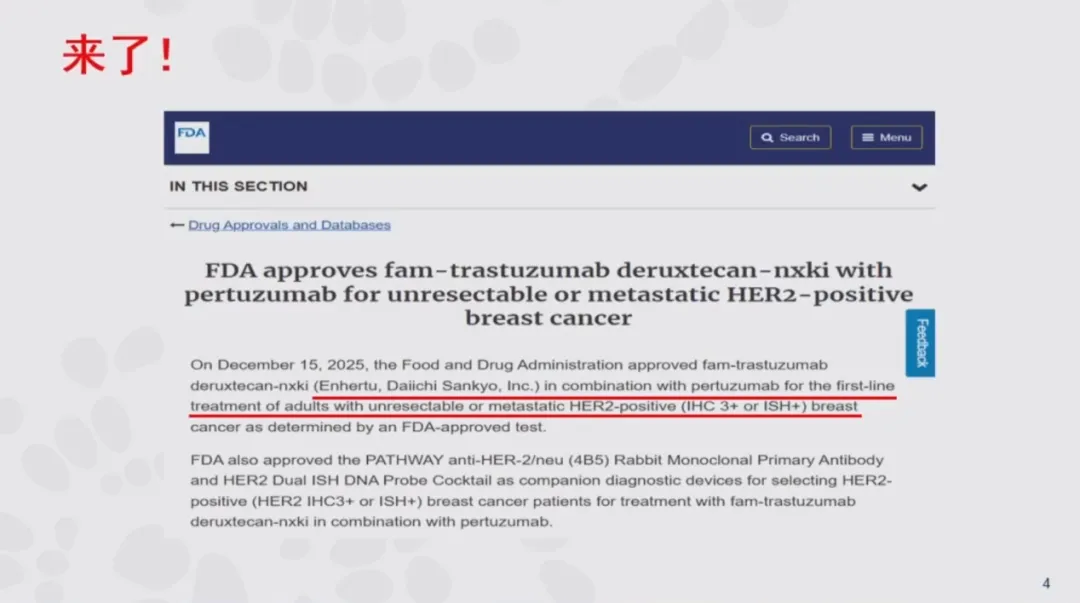This screenshot has width=1080, height=603.
Task: Click the paragraph about PATHWAY anti-HER-2/neu antibody
Action: point(541,491)
